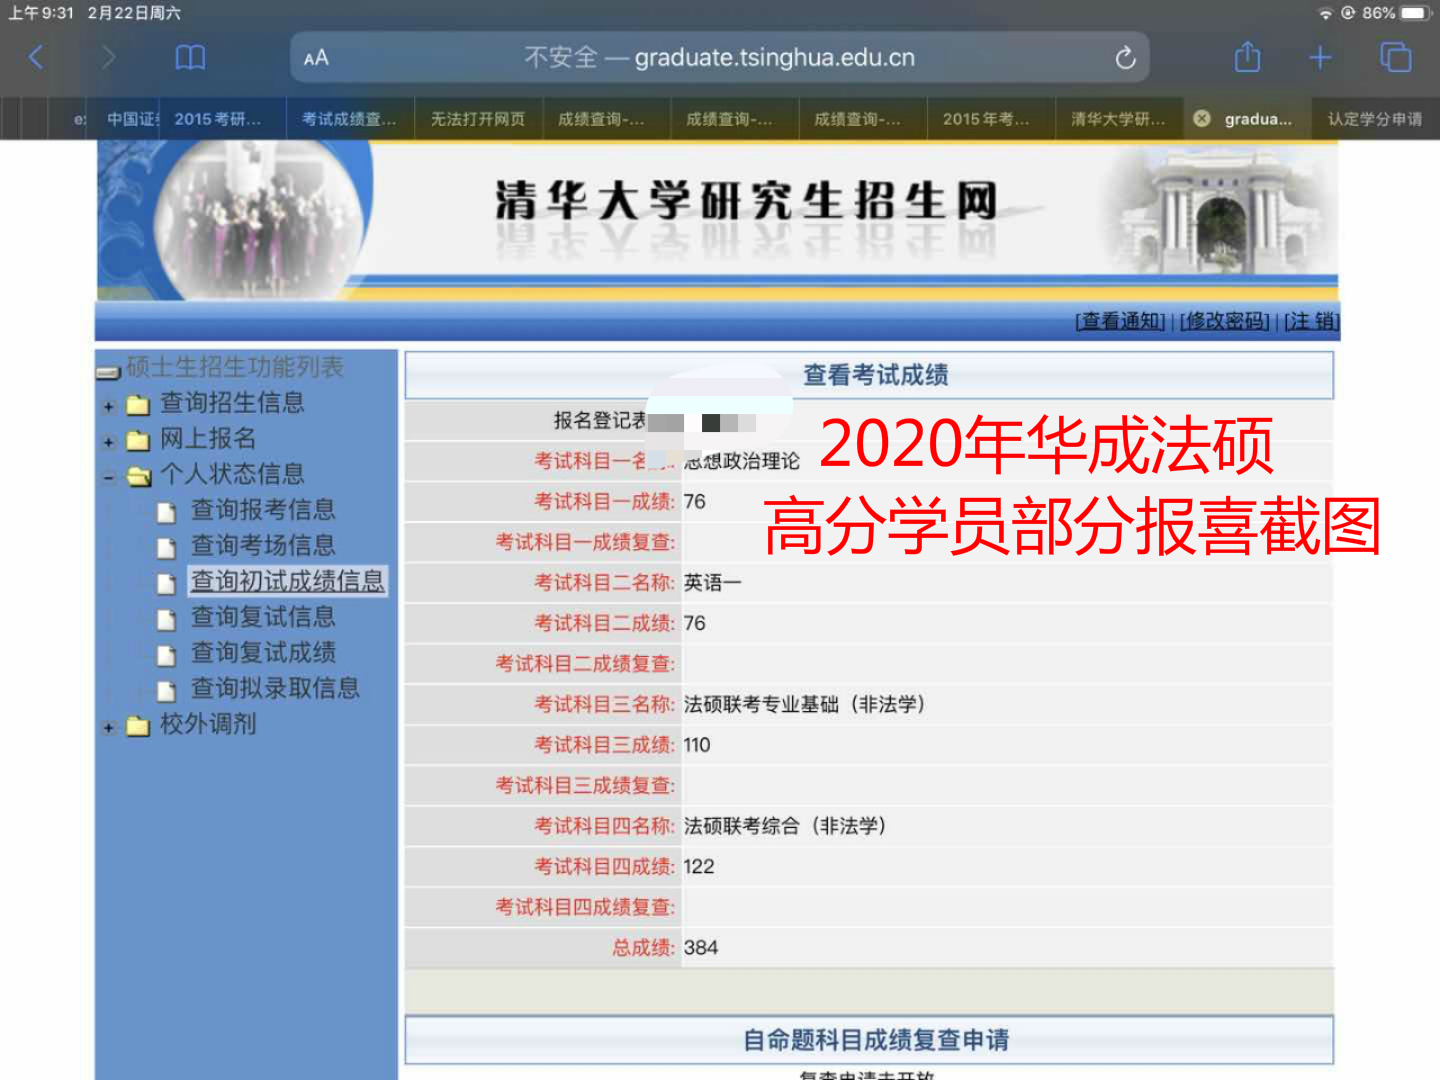Open 查询考场信息 in the tree
The height and width of the screenshot is (1080, 1440).
pos(263,545)
